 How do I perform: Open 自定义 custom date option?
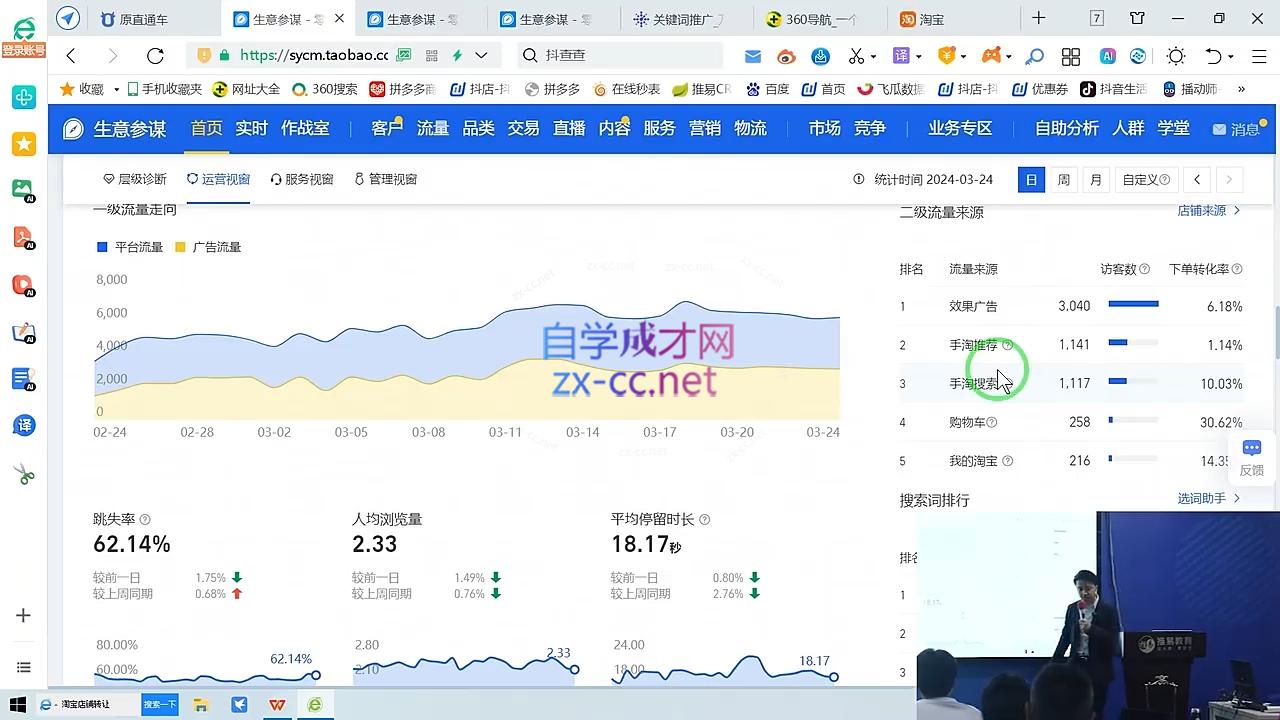1145,180
